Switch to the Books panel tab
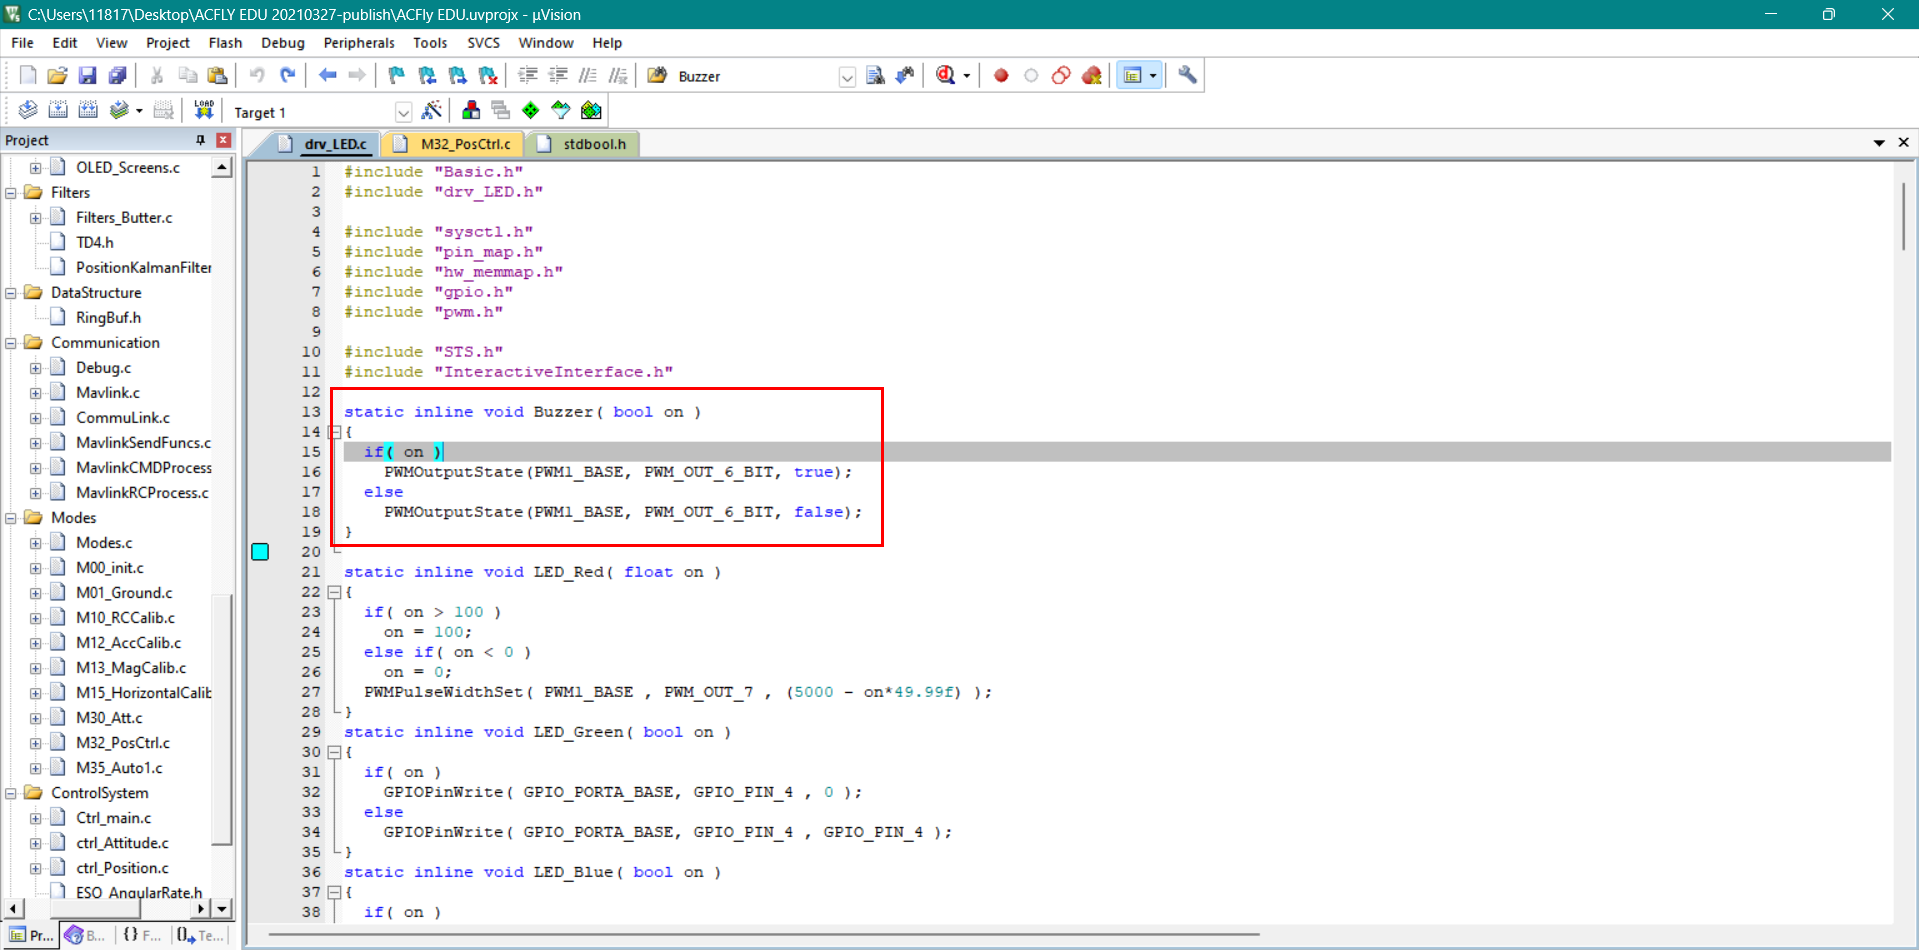The width and height of the screenshot is (1919, 950). [87, 935]
